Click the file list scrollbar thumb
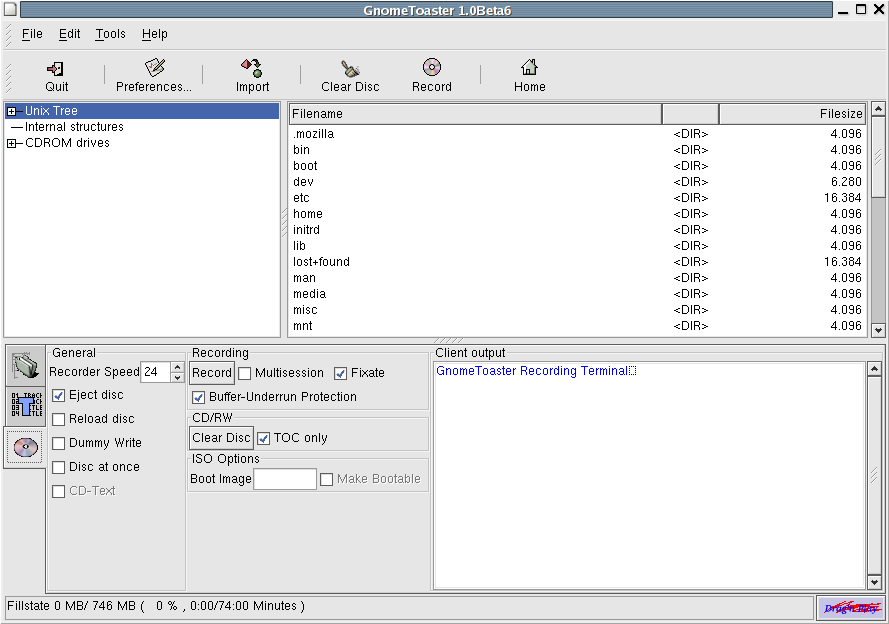This screenshot has width=889, height=624. tap(878, 157)
